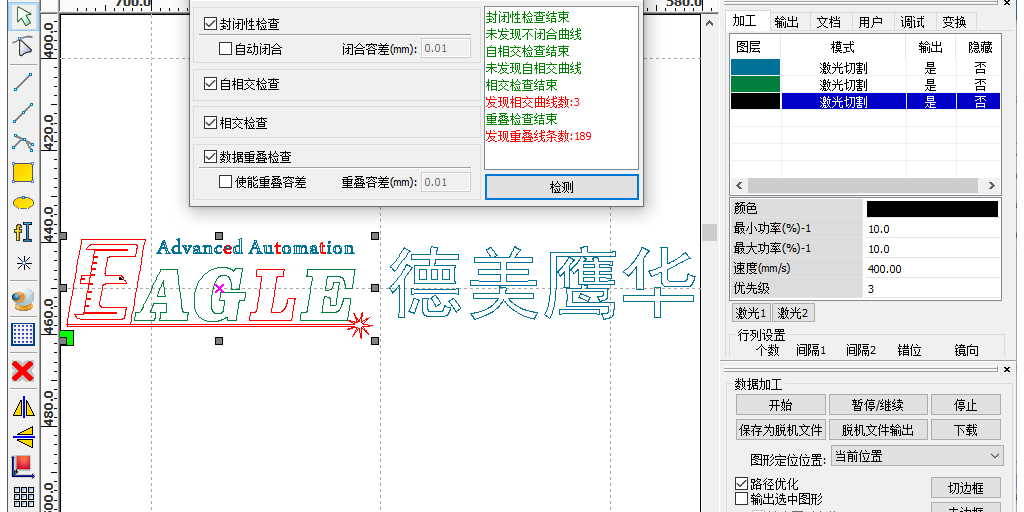Select the Bezier curve tool
The image size is (1024, 512).
(24, 142)
